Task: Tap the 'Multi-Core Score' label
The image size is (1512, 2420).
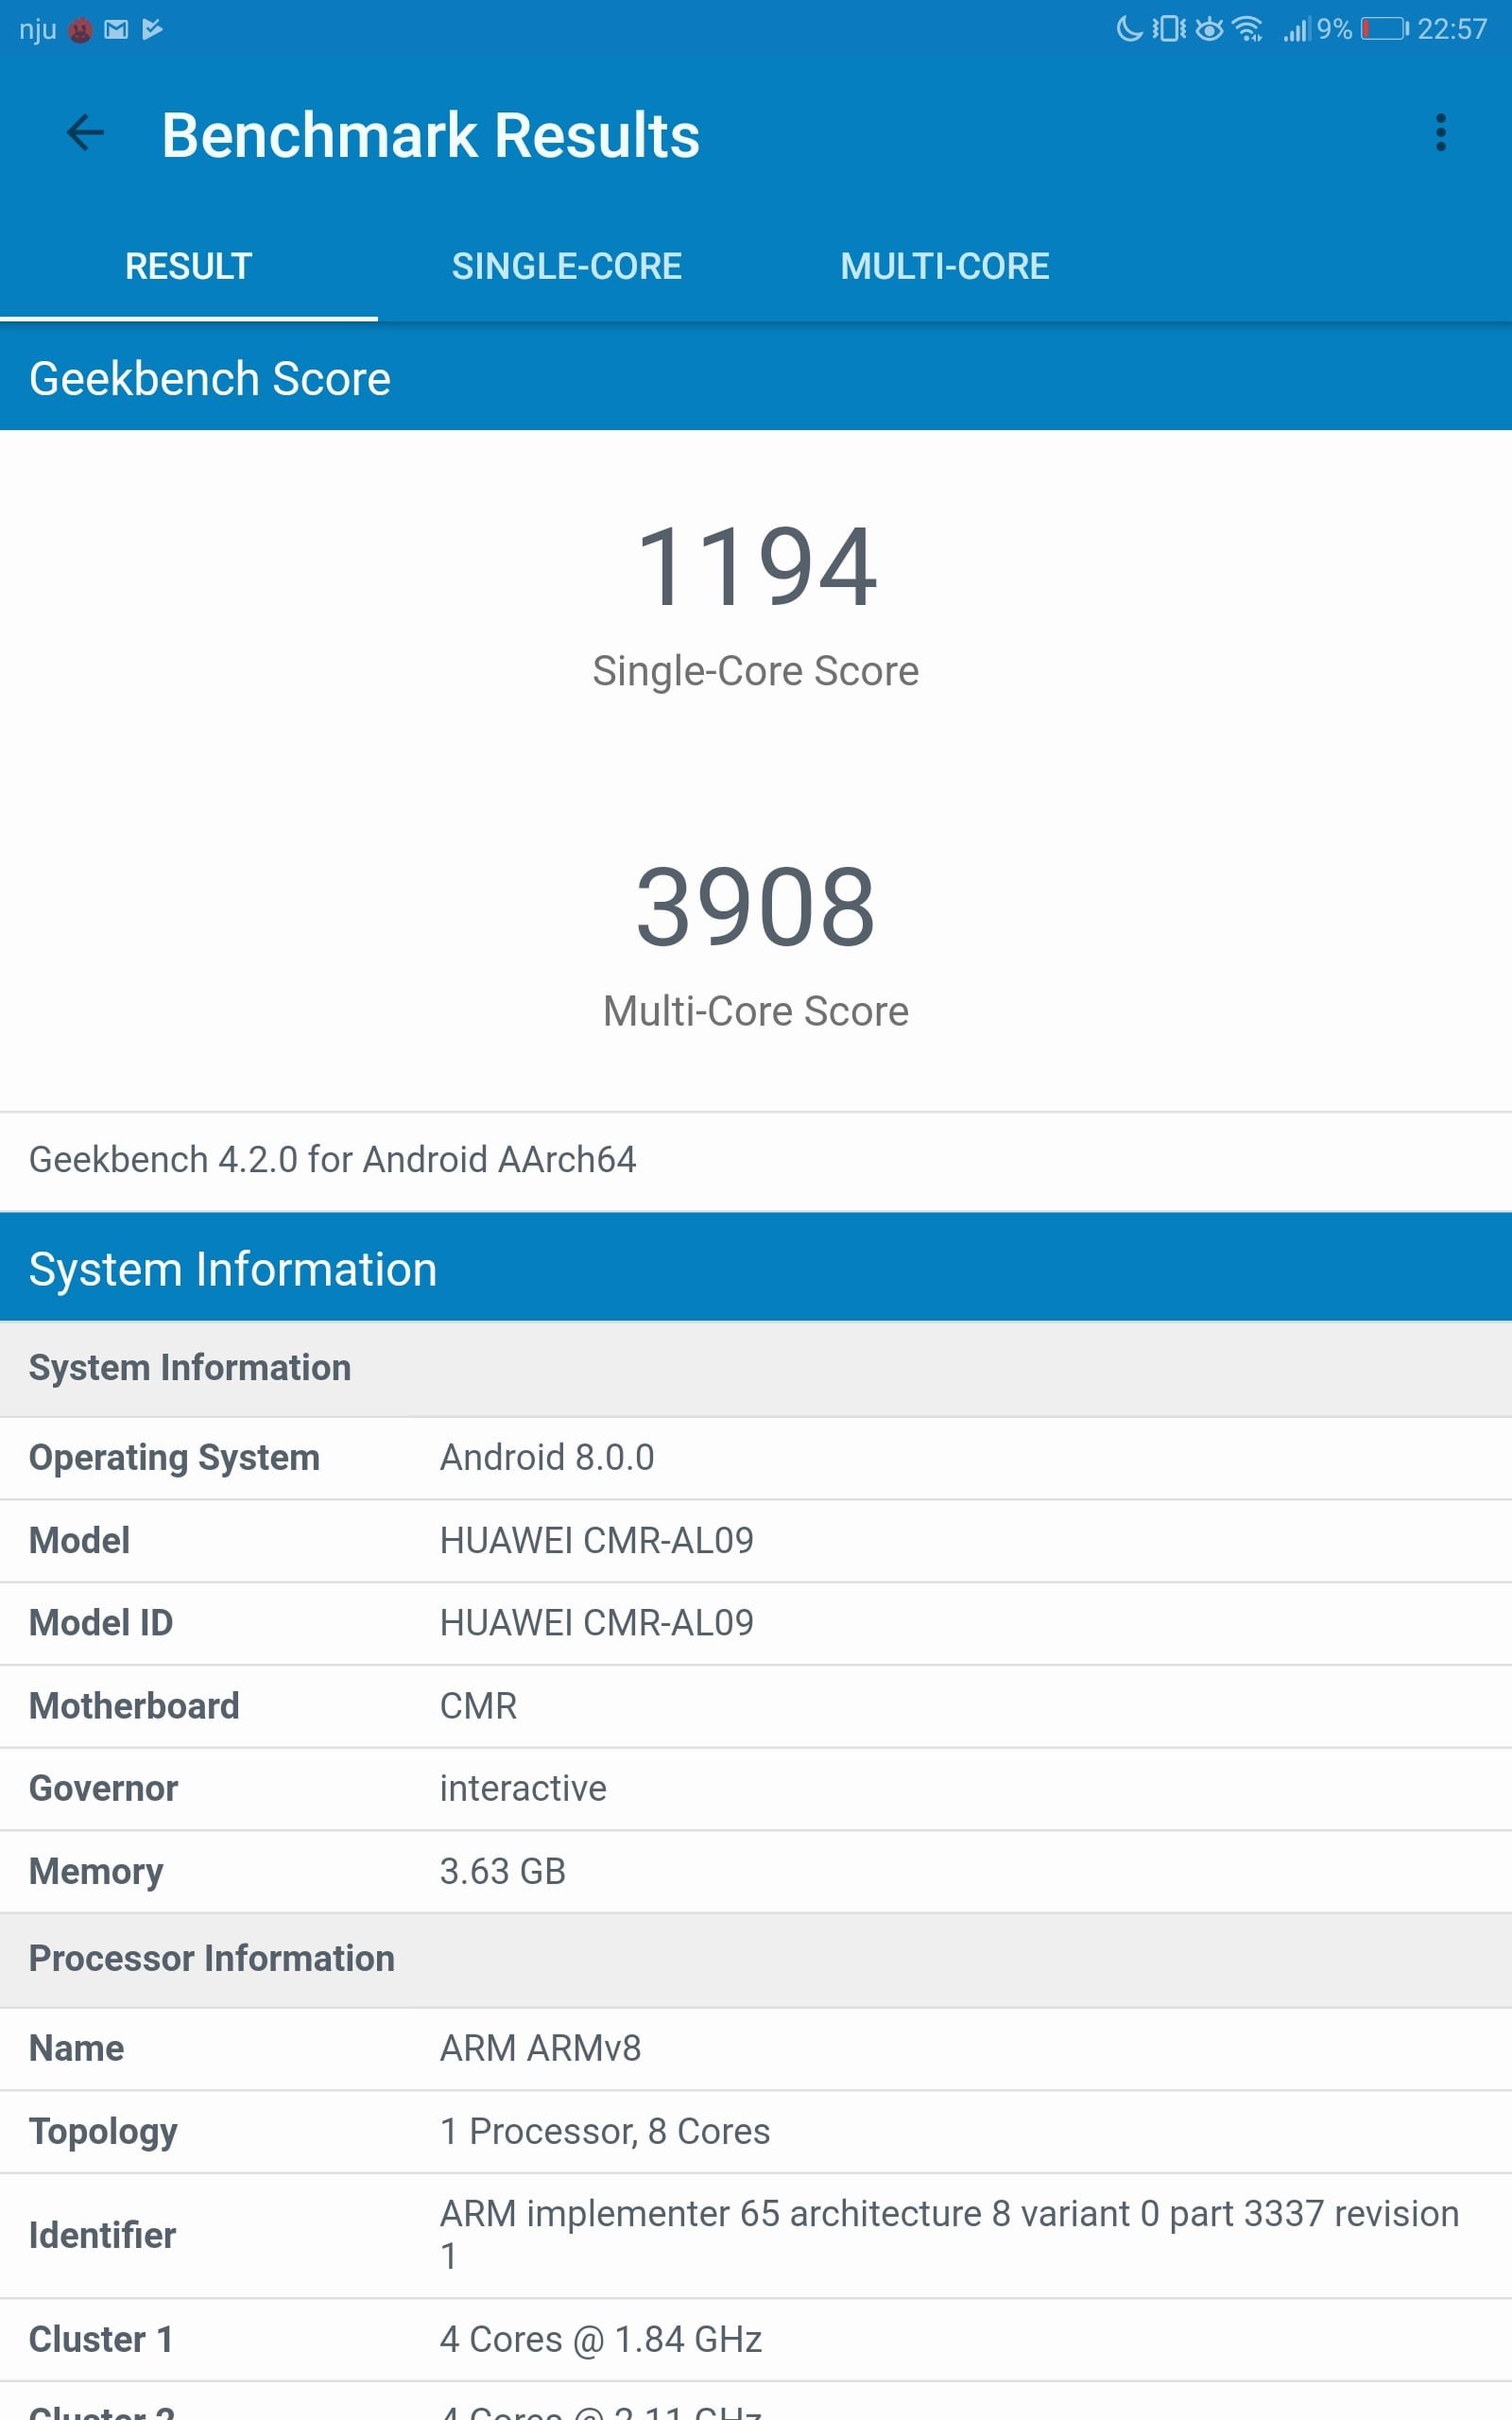Action: click(x=756, y=1011)
